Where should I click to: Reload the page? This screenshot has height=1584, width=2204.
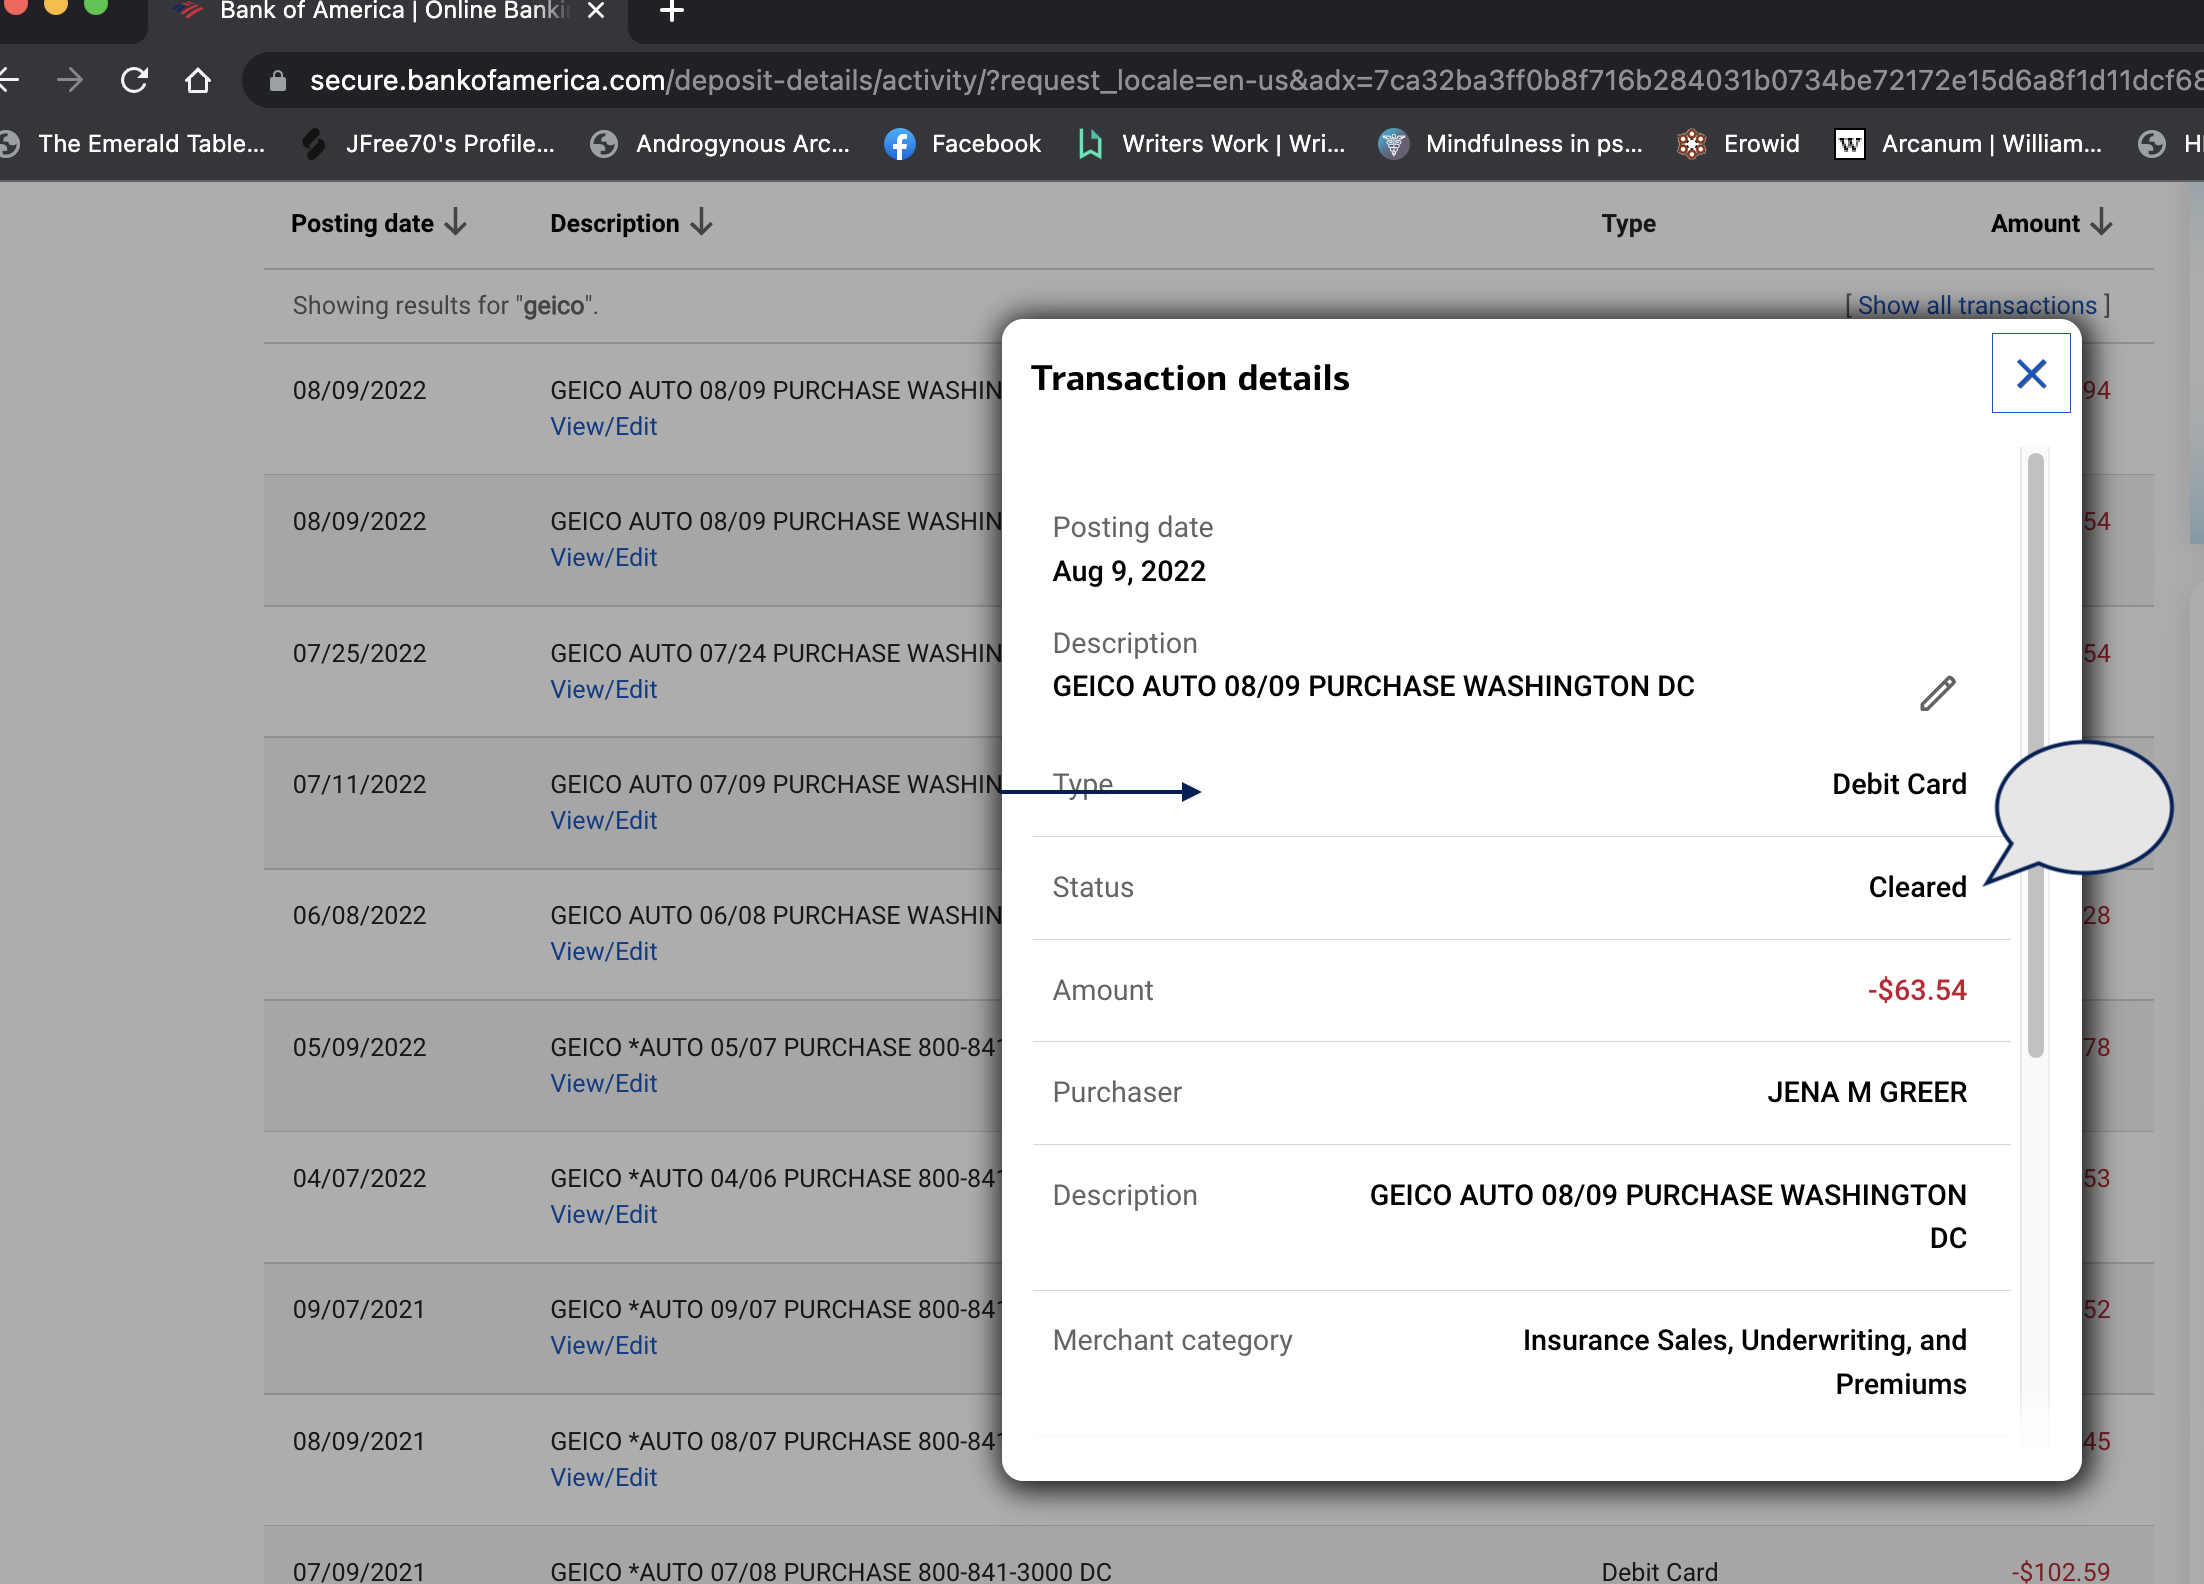(133, 80)
